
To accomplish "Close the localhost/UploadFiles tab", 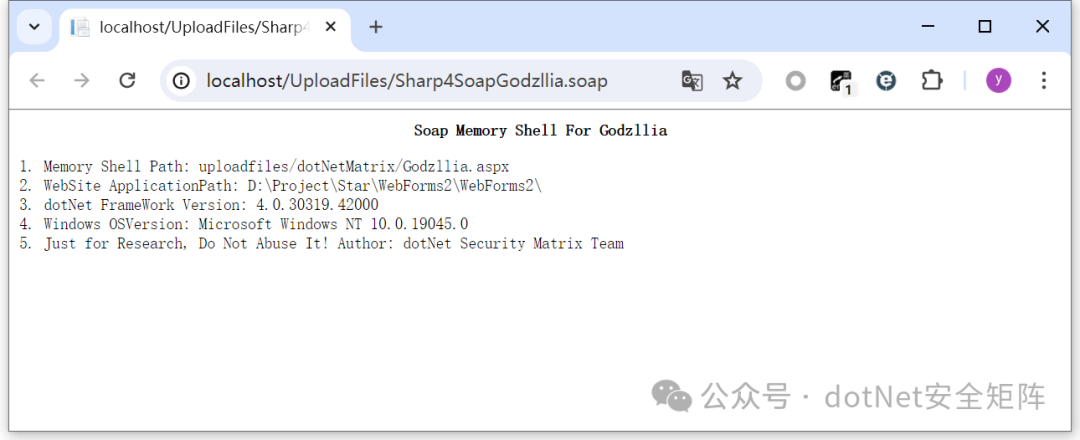I will point(330,27).
